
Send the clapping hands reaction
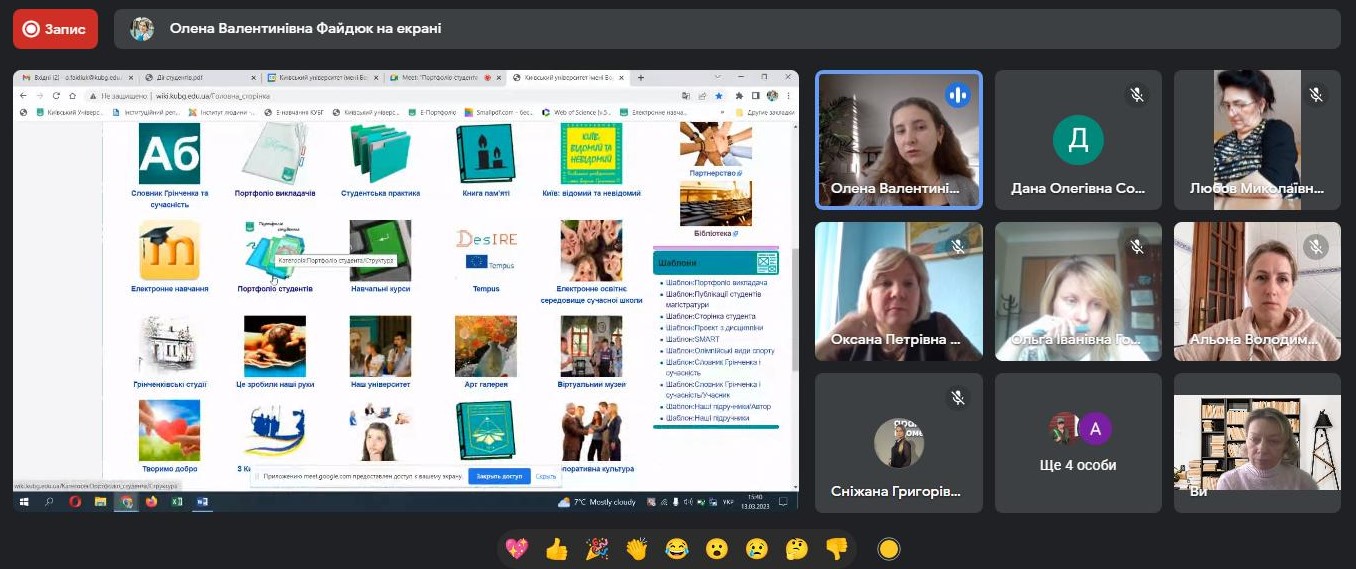pyautogui.click(x=637, y=548)
